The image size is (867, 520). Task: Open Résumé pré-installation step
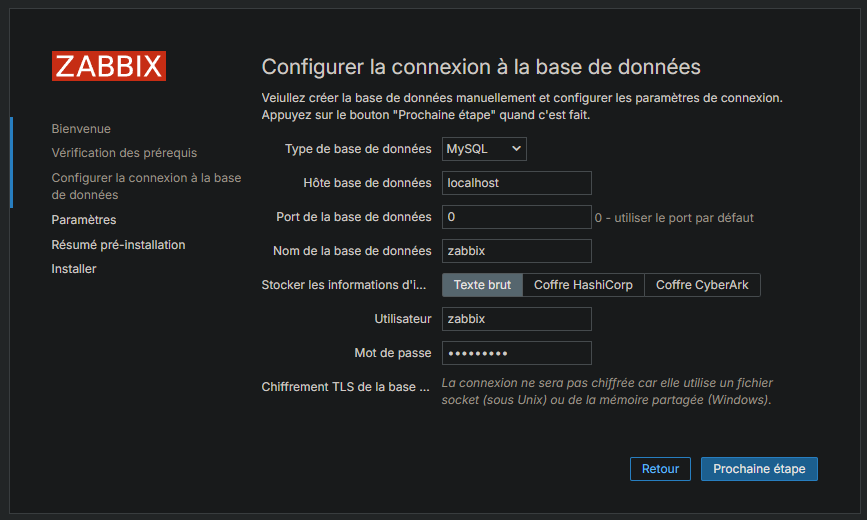point(118,245)
